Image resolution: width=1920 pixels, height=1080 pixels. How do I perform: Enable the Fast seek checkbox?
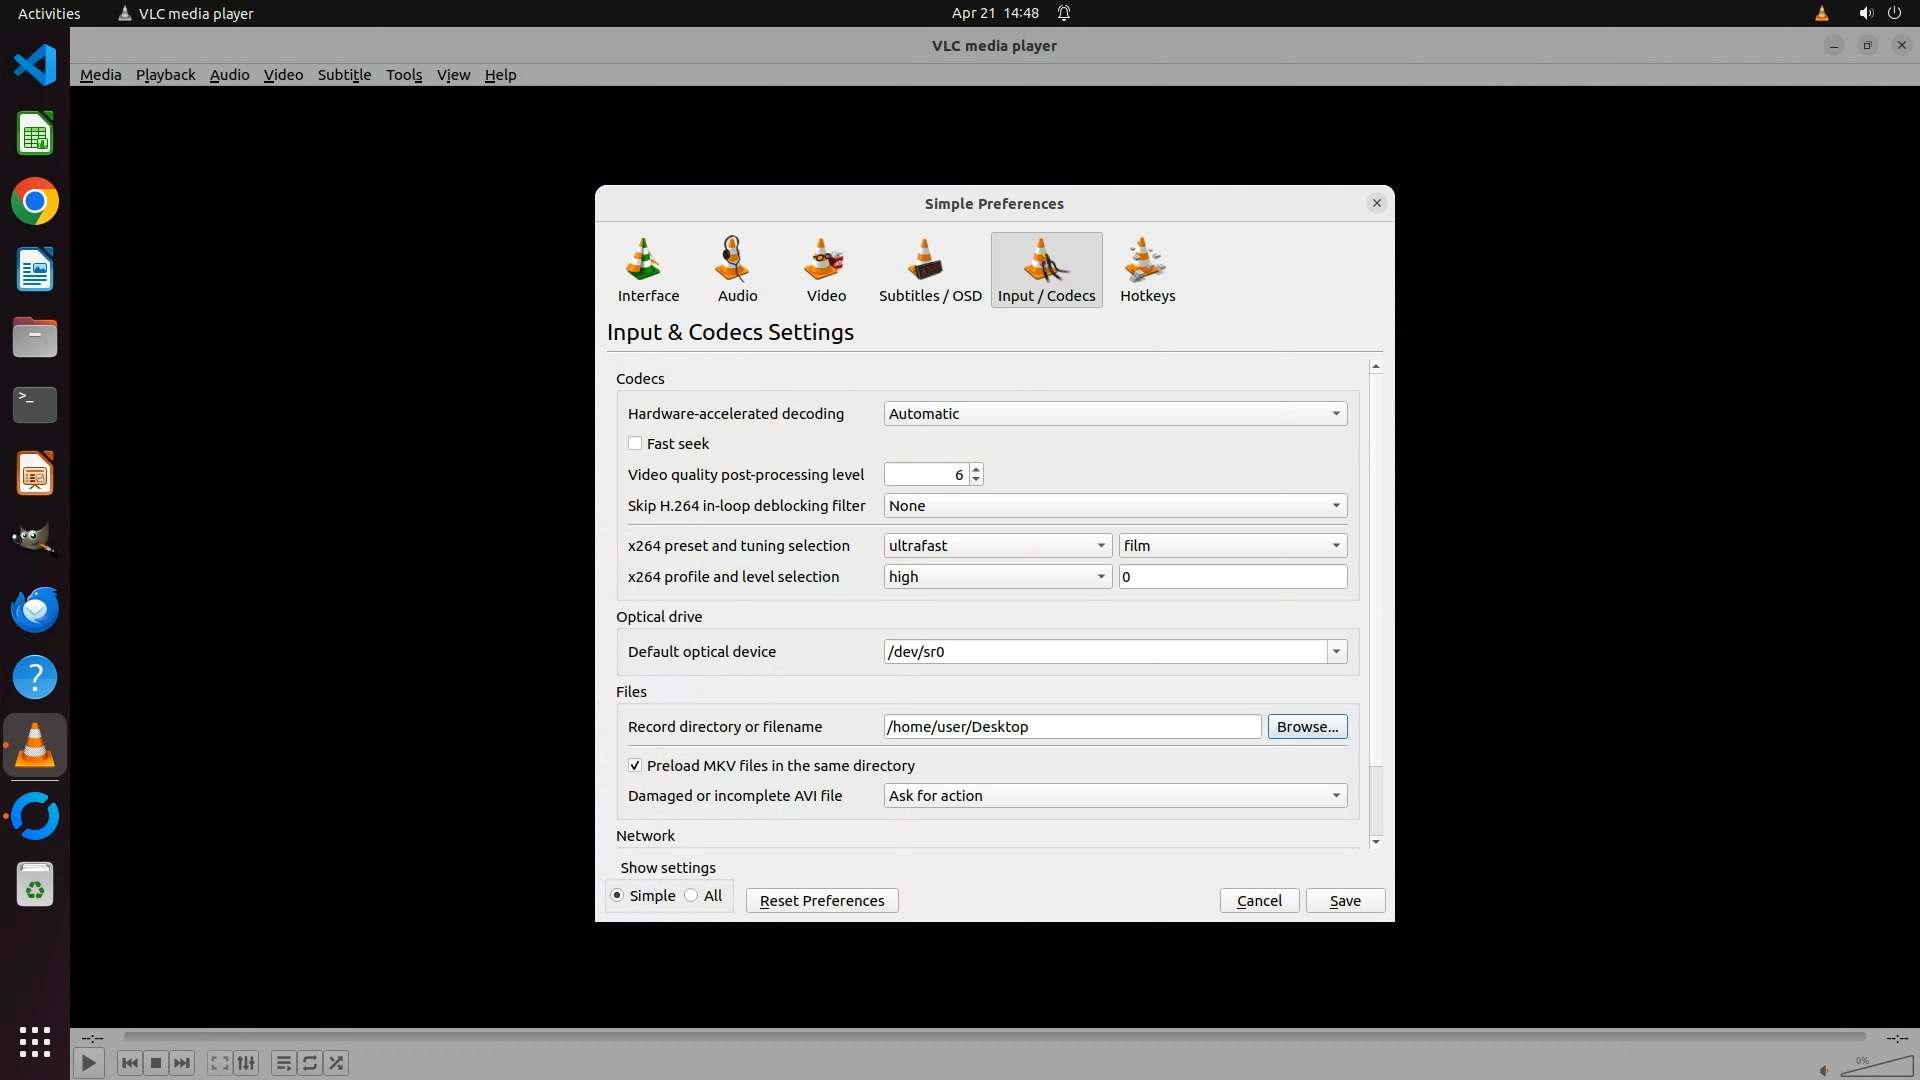click(x=635, y=443)
